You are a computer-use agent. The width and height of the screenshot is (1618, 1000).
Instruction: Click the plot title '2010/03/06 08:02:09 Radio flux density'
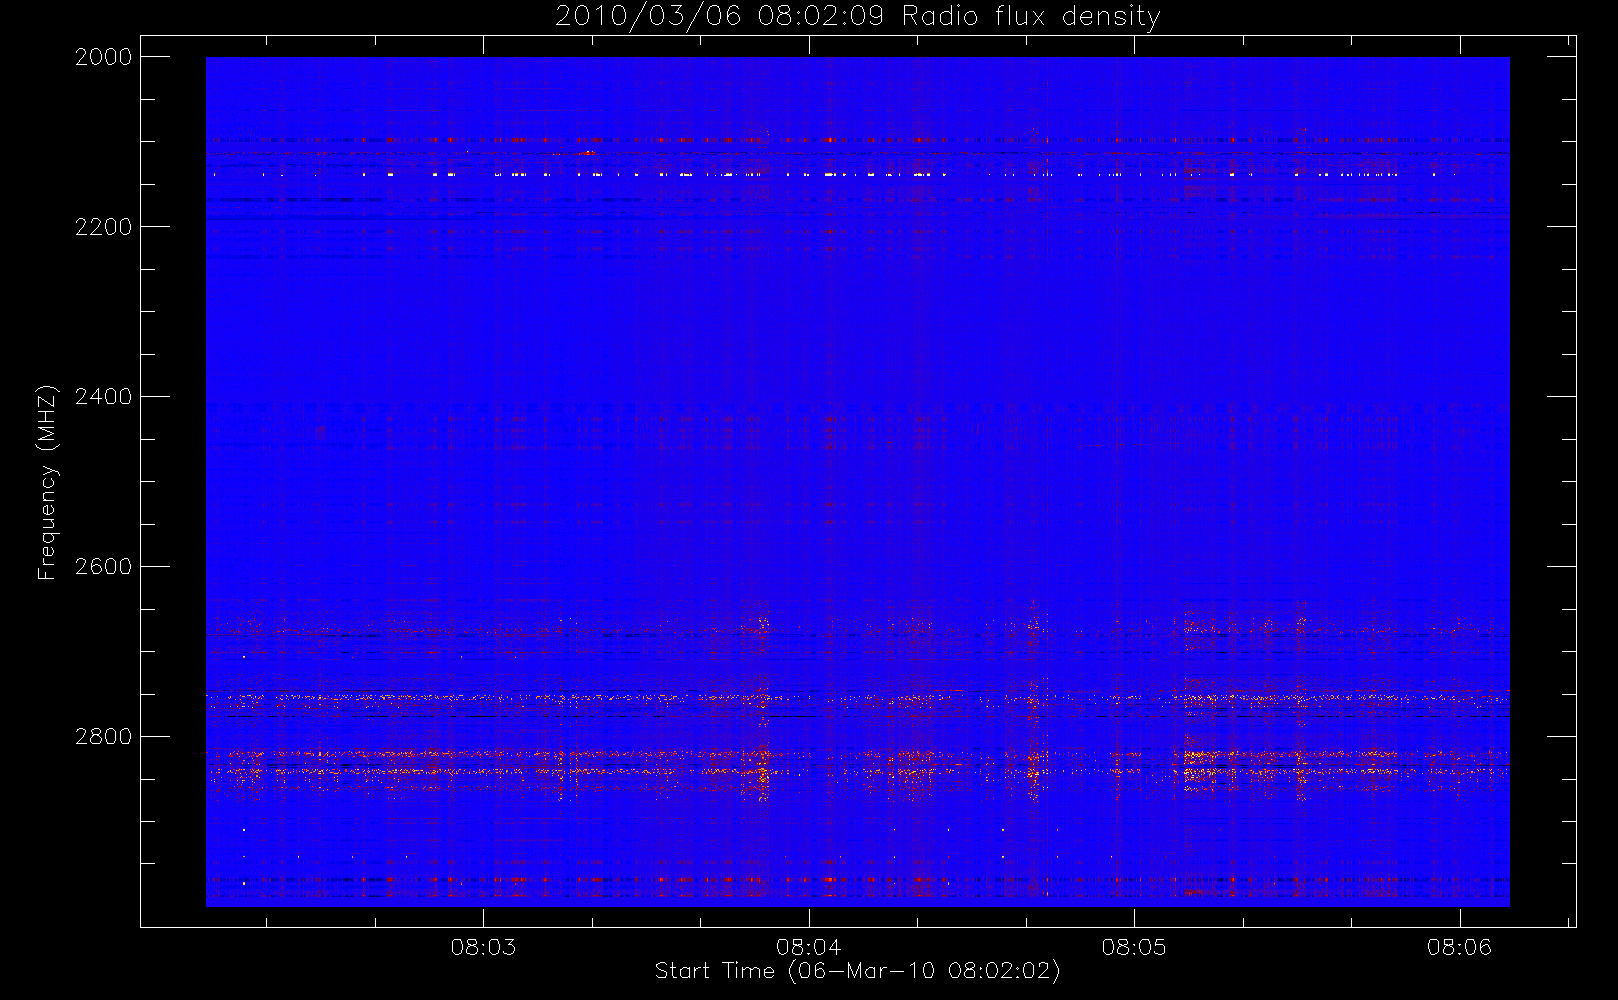(858, 17)
